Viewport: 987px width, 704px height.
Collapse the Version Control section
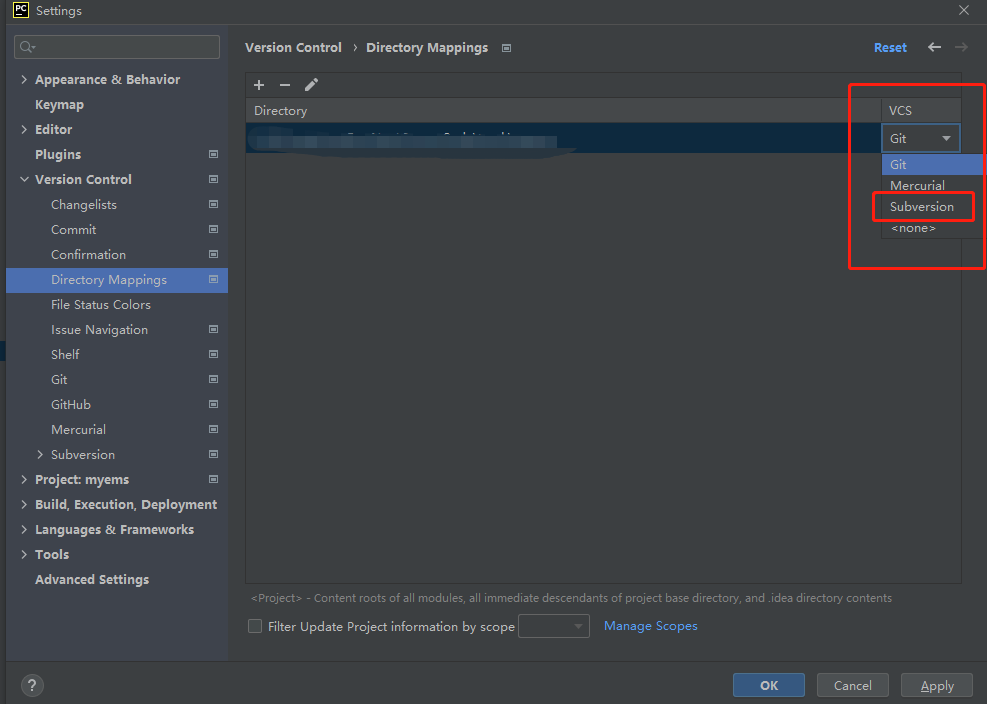tap(24, 179)
